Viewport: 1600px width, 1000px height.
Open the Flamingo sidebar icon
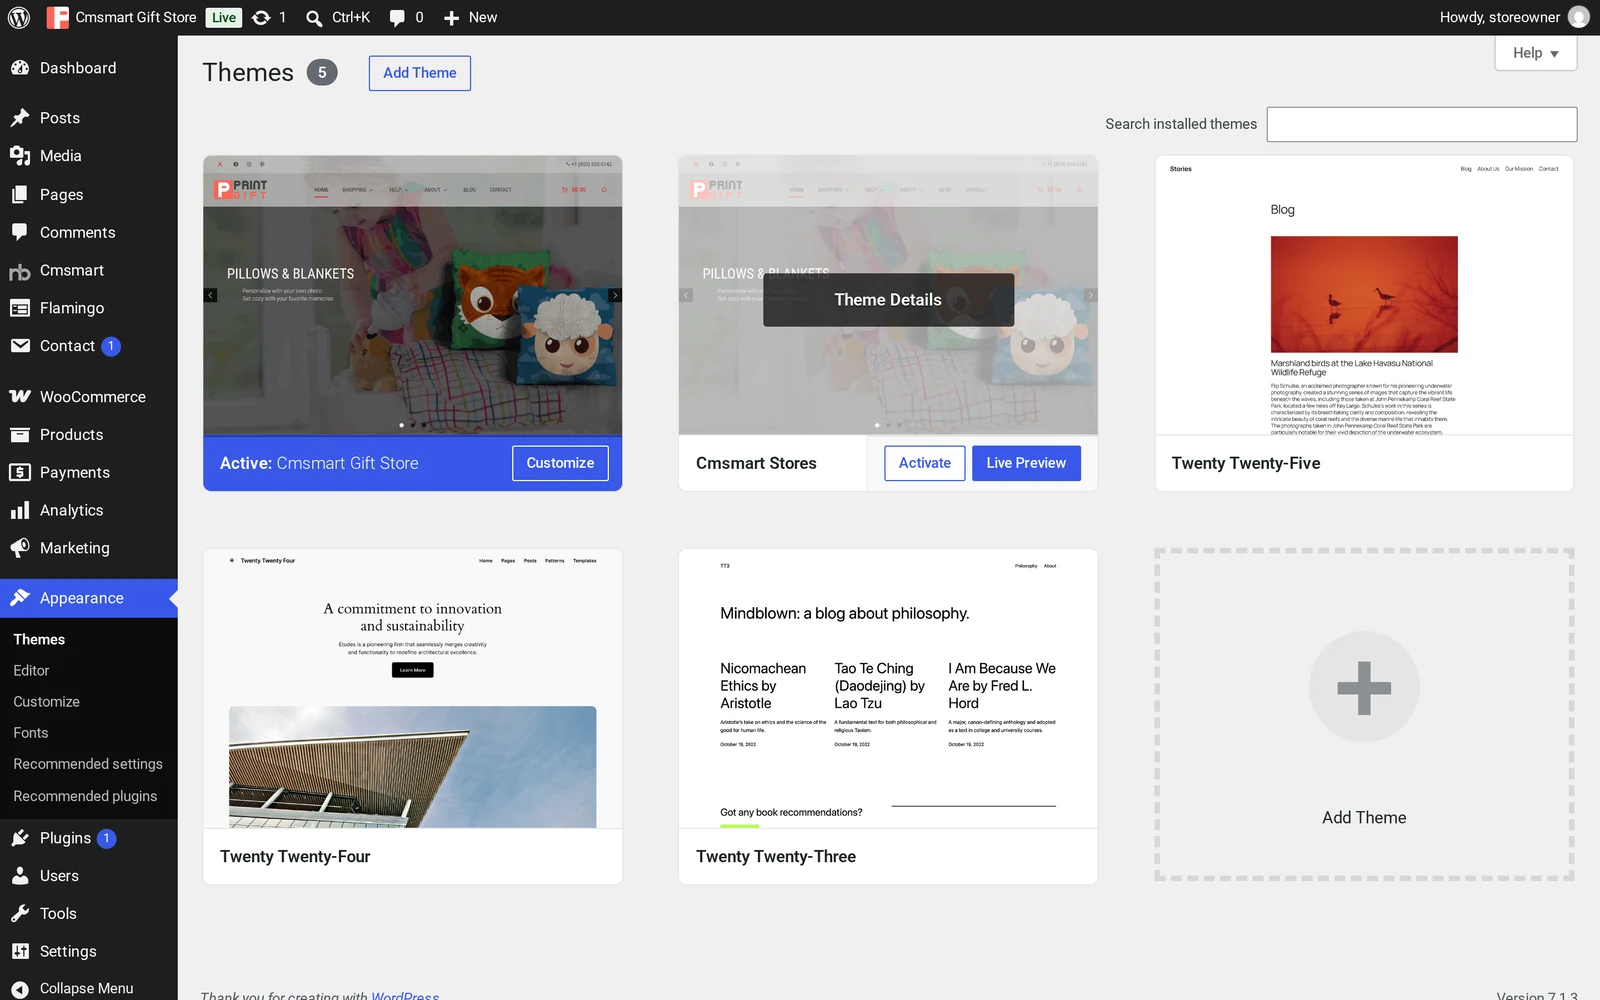(20, 308)
